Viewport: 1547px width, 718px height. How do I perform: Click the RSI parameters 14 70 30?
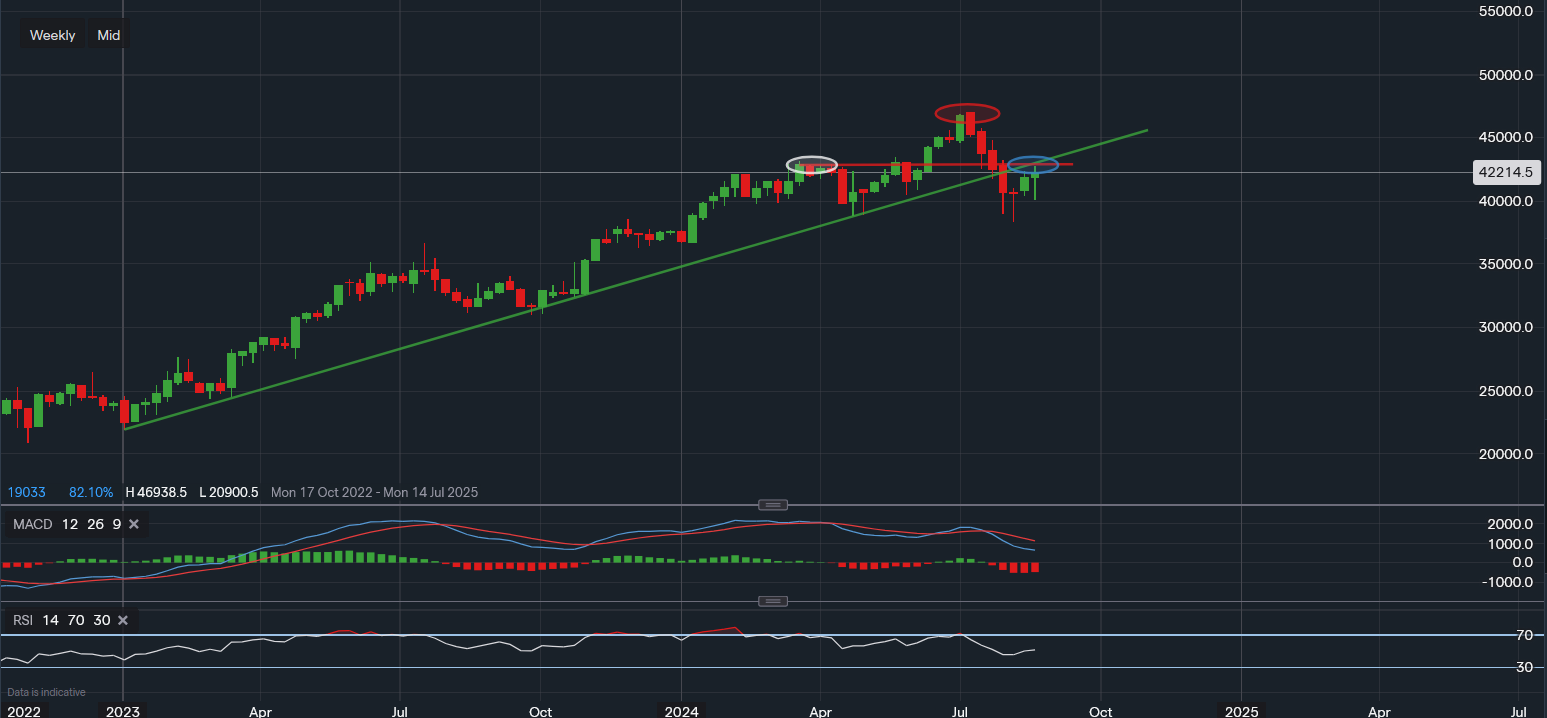[76, 620]
